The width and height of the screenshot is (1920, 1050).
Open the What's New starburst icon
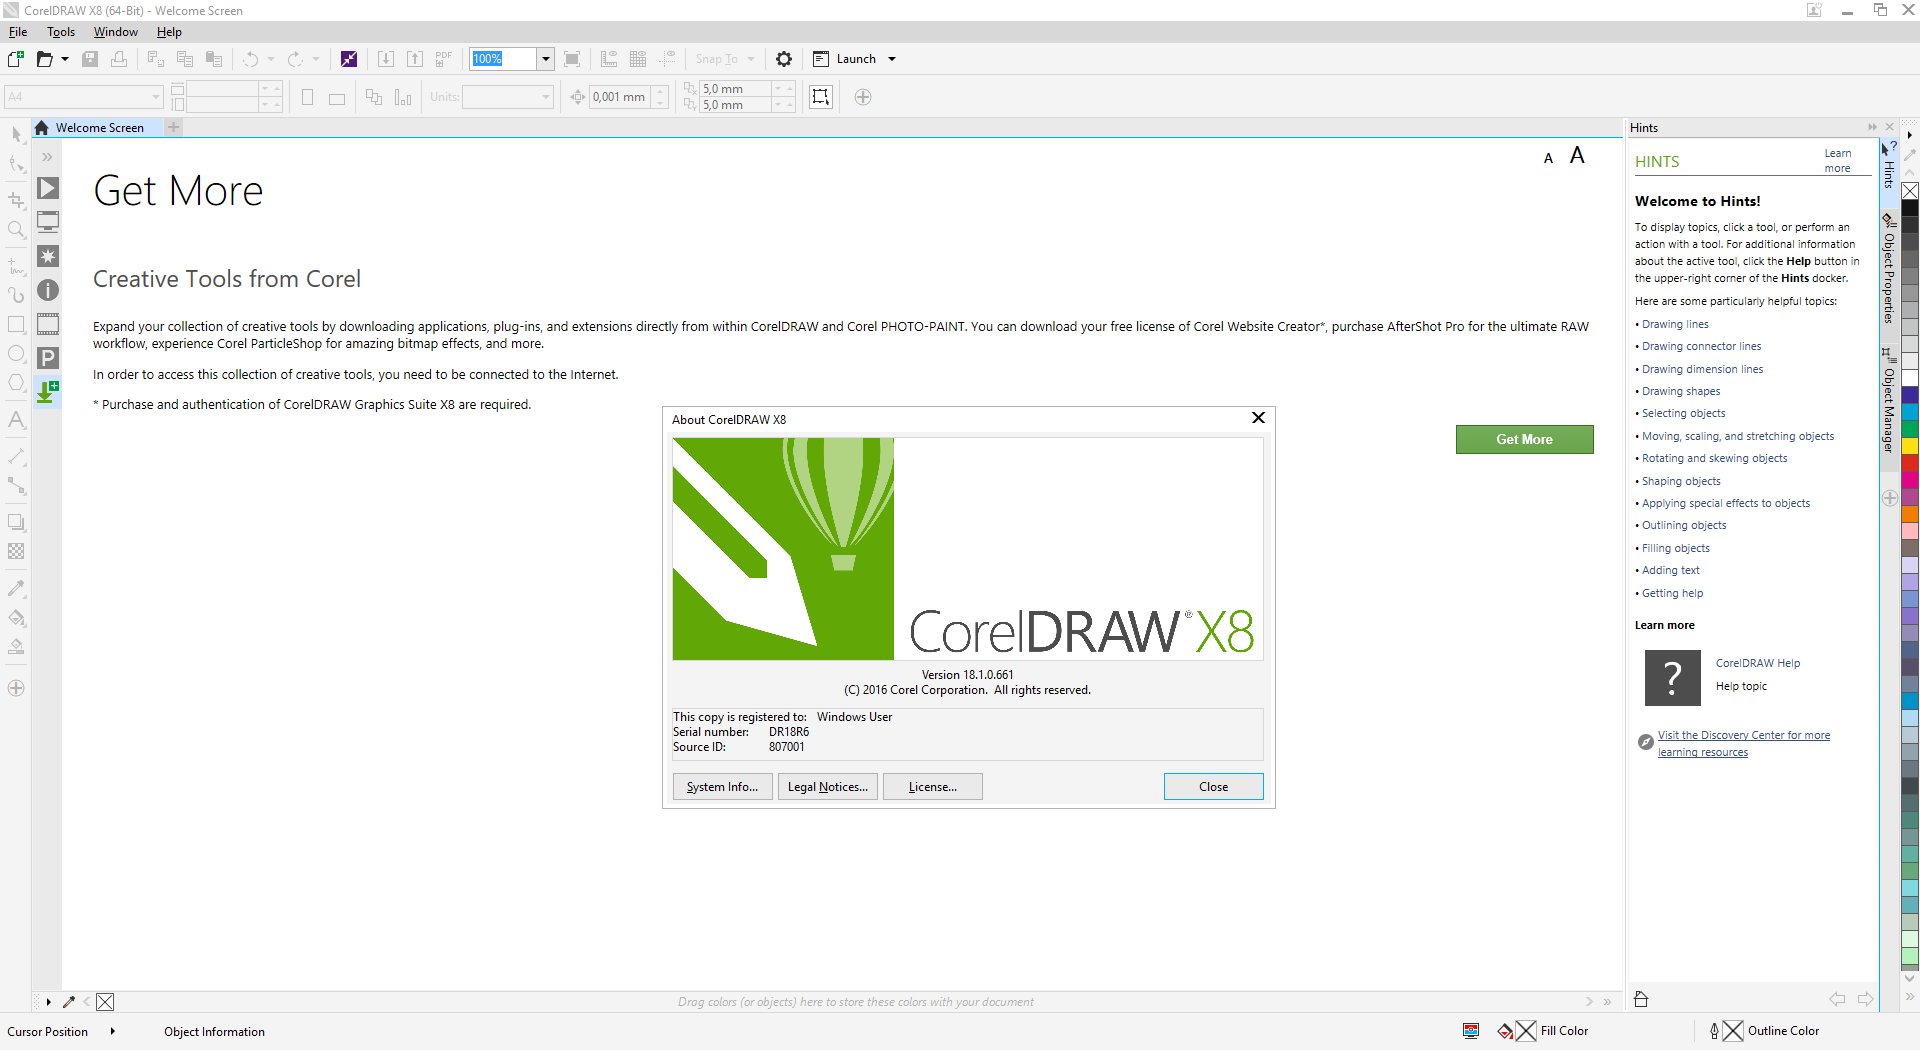point(48,256)
